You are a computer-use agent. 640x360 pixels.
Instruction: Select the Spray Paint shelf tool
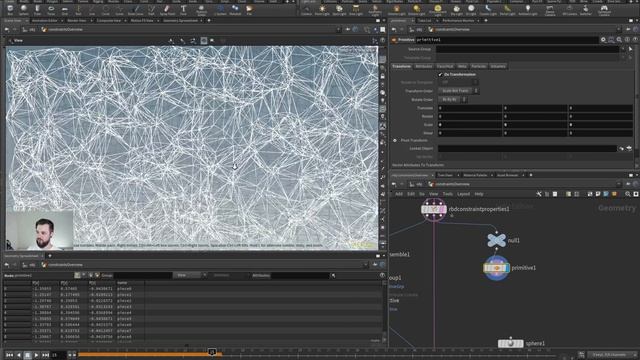point(167,9)
